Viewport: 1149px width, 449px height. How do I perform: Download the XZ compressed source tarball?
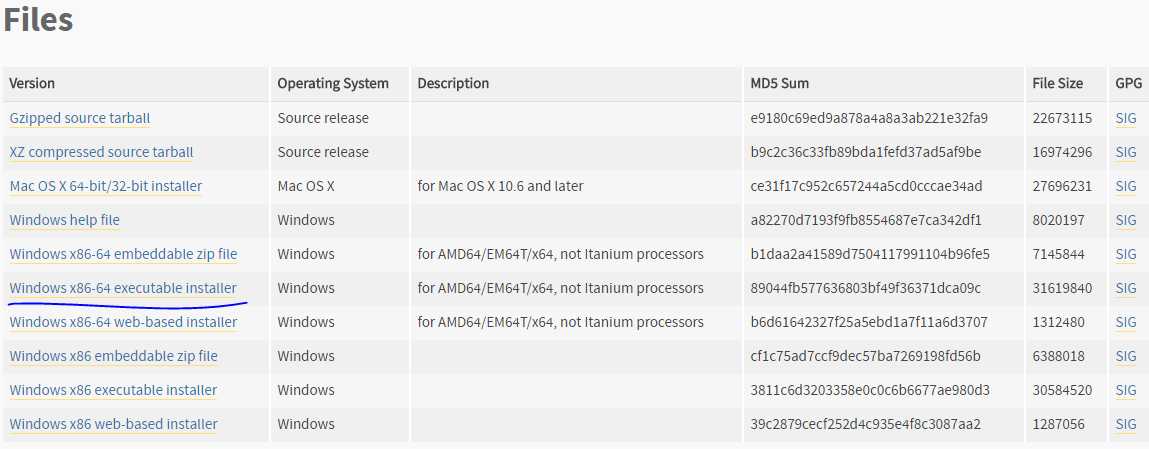tap(101, 152)
